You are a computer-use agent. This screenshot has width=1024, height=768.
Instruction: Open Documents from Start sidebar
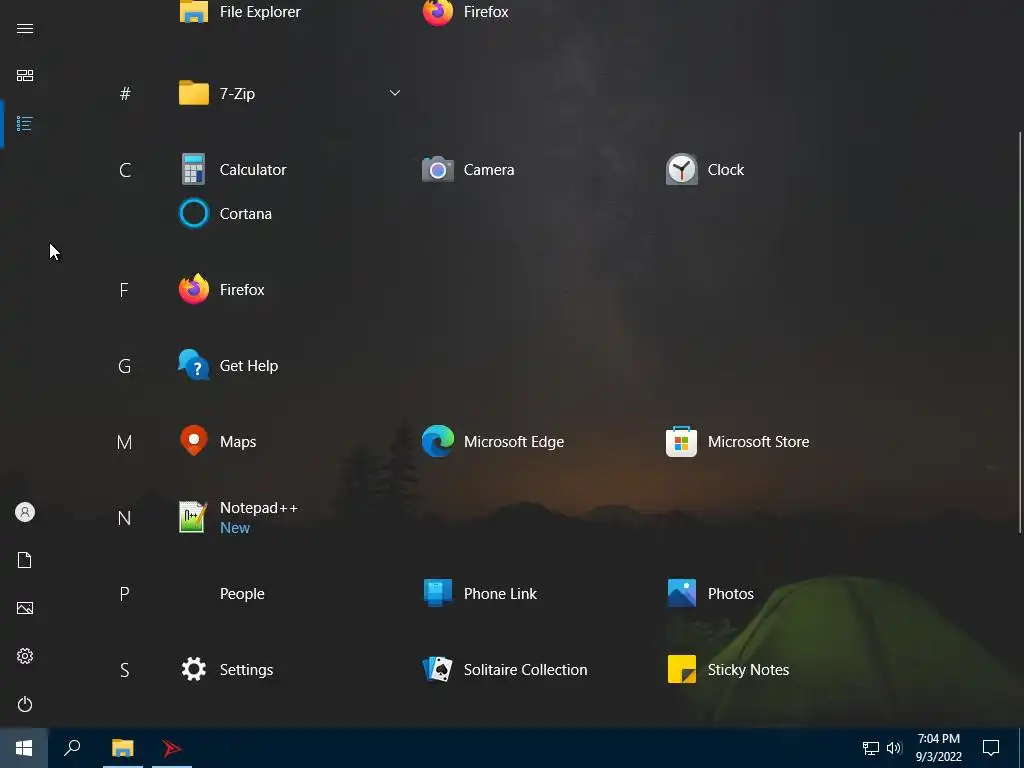[x=25, y=560]
